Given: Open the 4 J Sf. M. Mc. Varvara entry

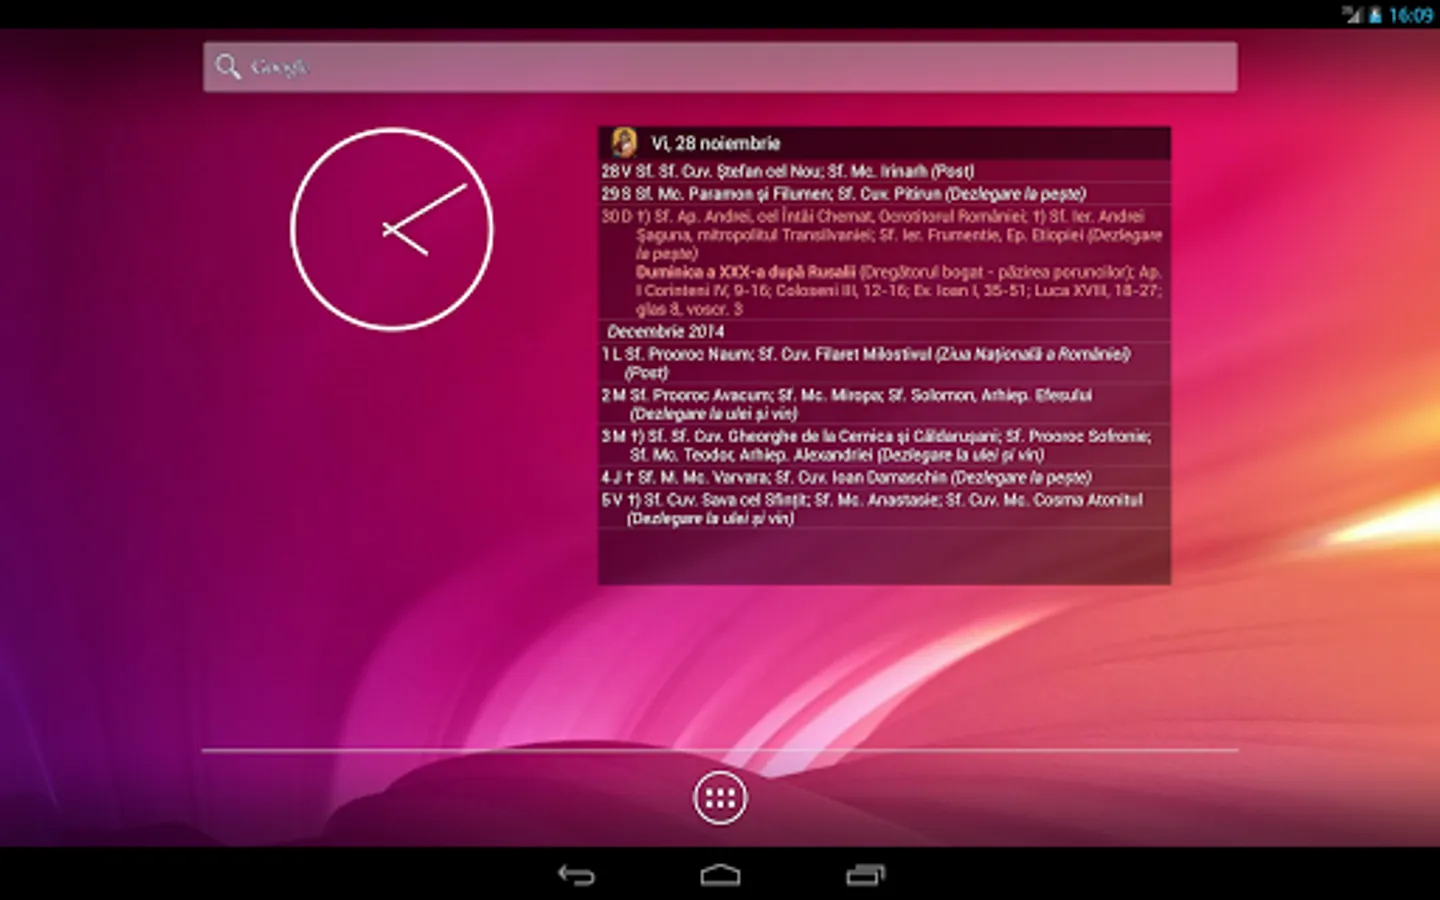Looking at the screenshot, I should point(884,477).
